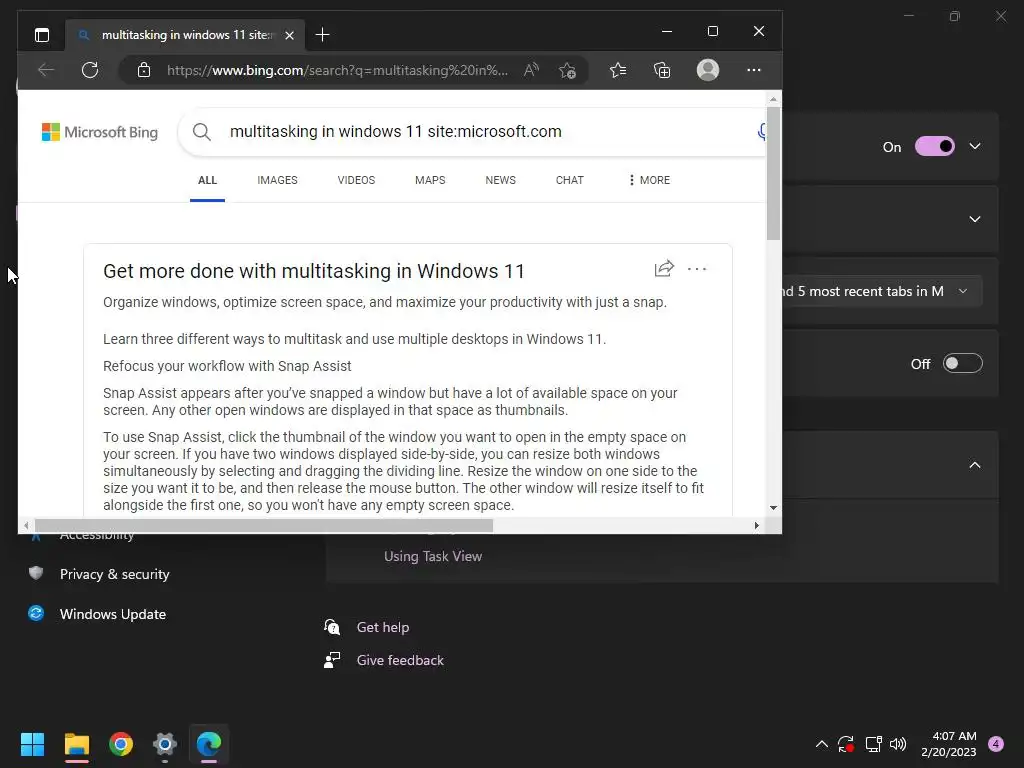
Task: Open Read aloud in address bar
Action: point(532,70)
